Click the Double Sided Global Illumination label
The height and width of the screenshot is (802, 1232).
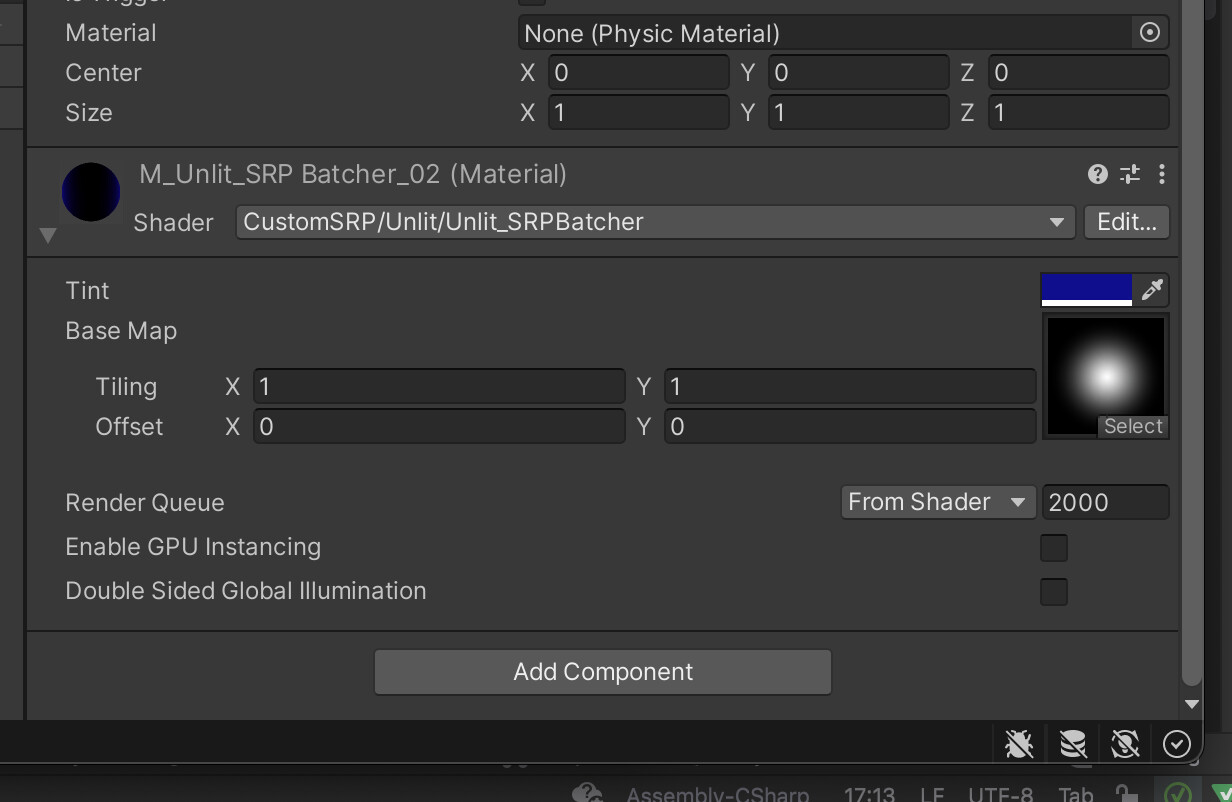pos(246,591)
